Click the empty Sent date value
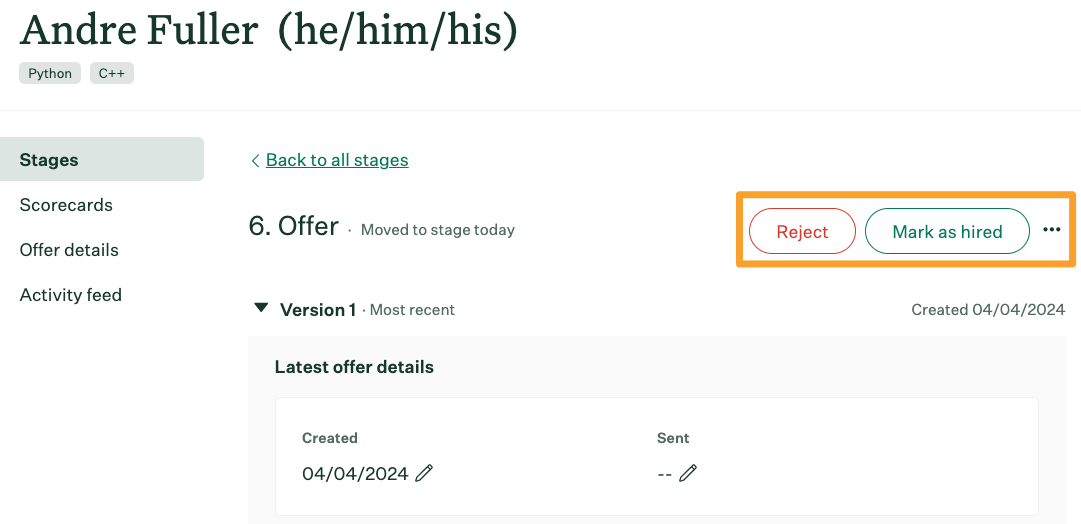1081x524 pixels. coord(665,474)
